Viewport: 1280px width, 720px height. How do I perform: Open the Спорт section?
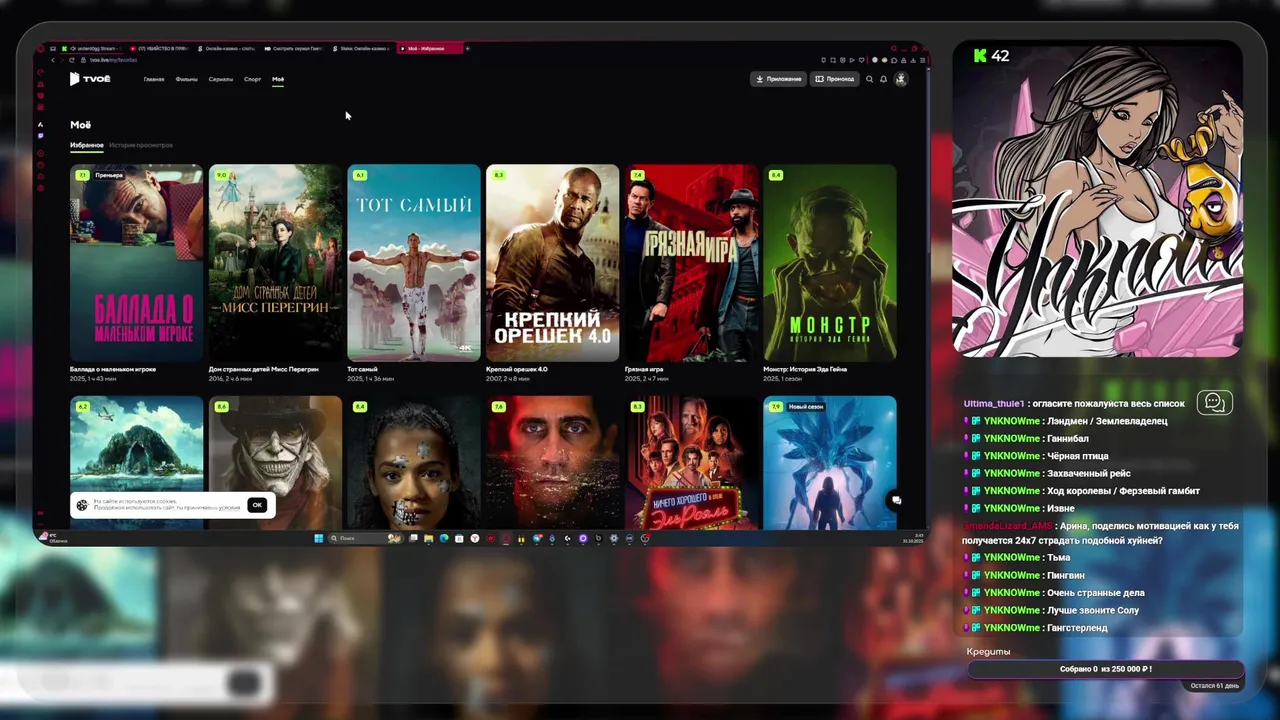point(252,79)
